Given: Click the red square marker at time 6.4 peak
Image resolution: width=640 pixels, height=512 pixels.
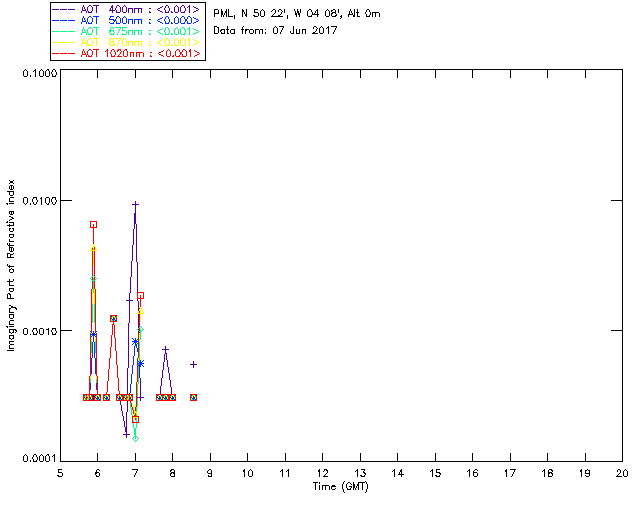Looking at the screenshot, I should point(113,318).
